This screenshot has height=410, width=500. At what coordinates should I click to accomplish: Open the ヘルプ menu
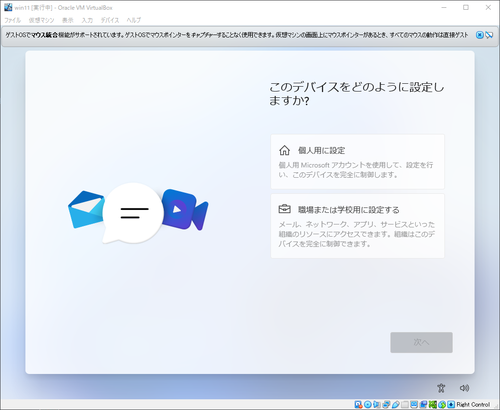click(134, 20)
